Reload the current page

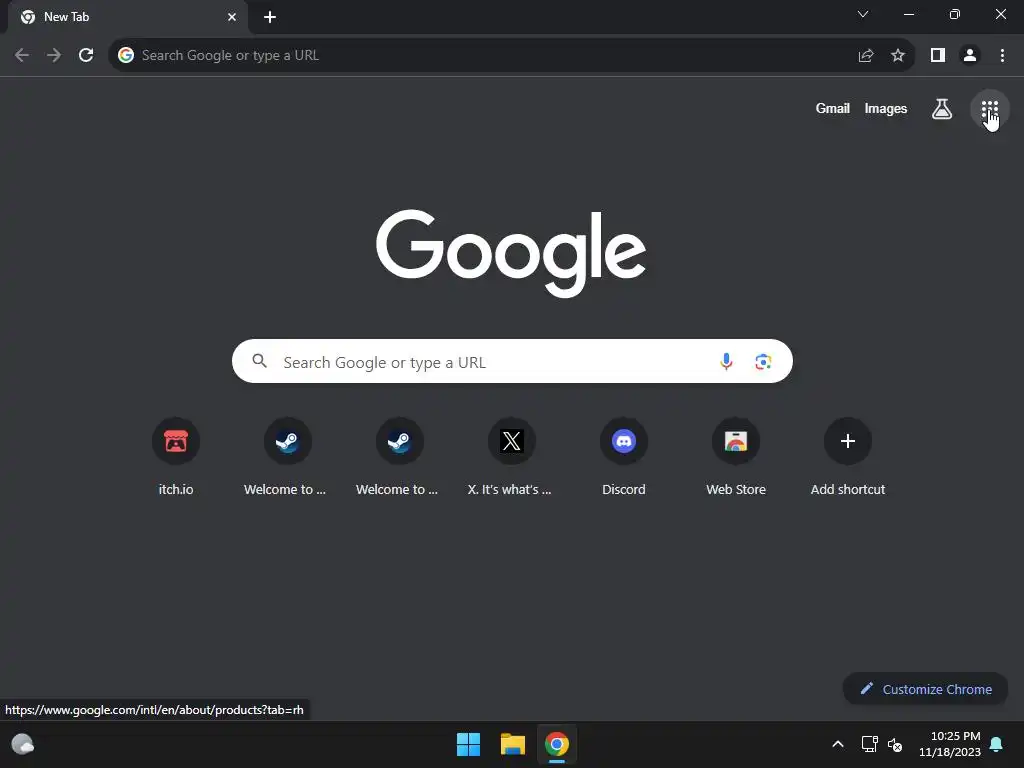86,55
